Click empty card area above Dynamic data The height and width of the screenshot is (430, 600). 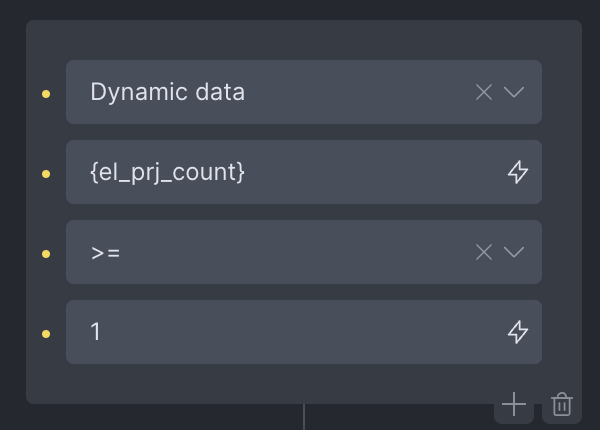300,40
